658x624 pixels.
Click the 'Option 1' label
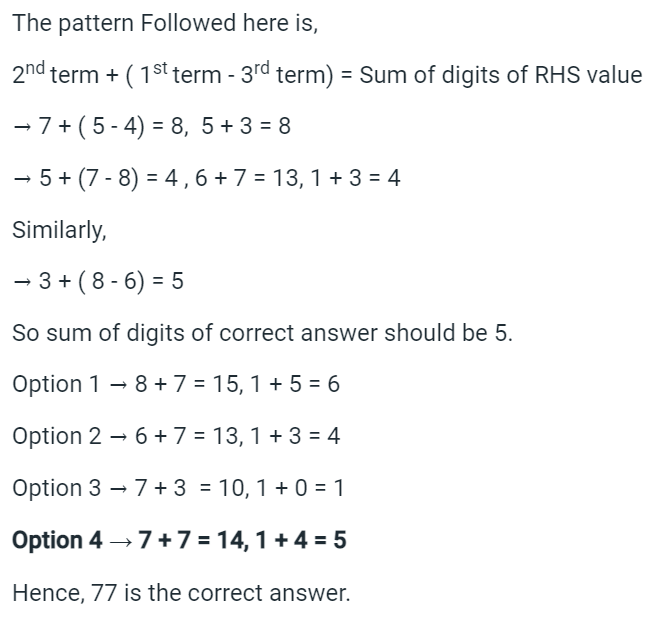[56, 385]
